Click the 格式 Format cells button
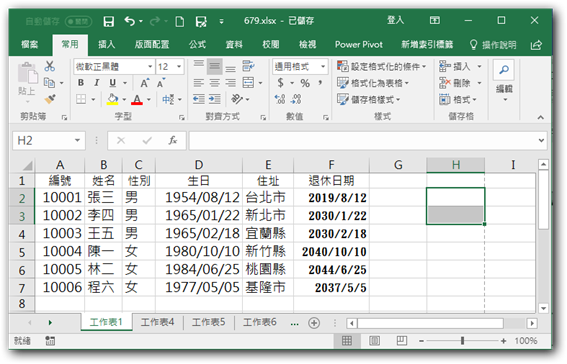Image resolution: width=567 pixels, height=364 pixels. [x=458, y=99]
